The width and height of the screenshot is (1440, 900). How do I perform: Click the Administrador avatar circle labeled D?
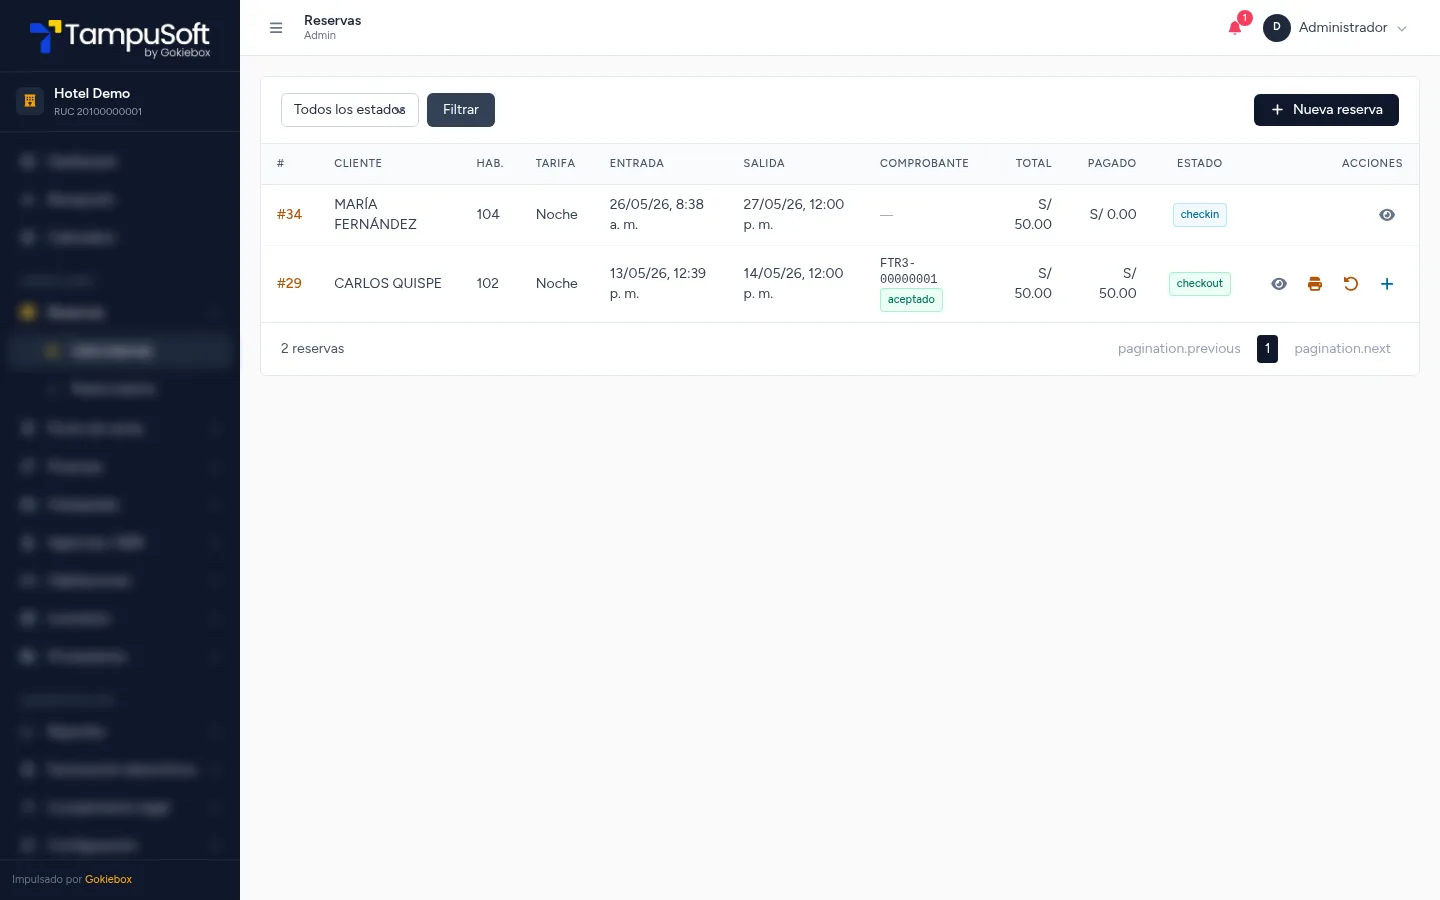point(1276,28)
